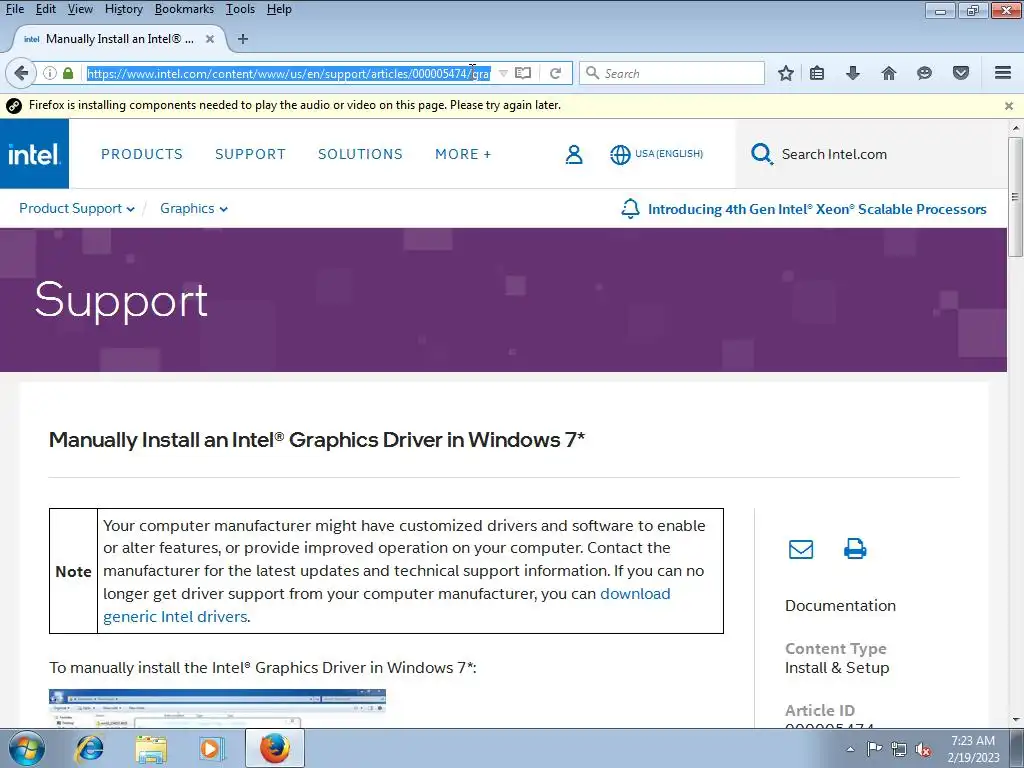The width and height of the screenshot is (1024, 768).
Task: Open the Downloads arrow icon
Action: pos(852,73)
